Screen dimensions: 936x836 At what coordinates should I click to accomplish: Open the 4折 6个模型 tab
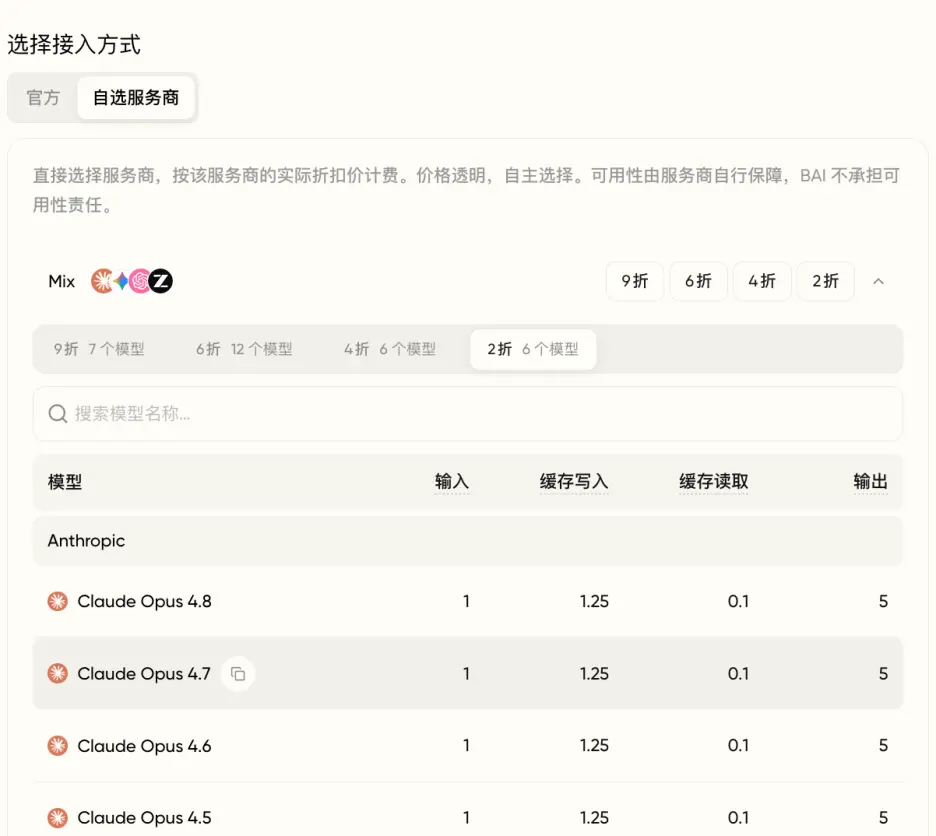pyautogui.click(x=390, y=349)
